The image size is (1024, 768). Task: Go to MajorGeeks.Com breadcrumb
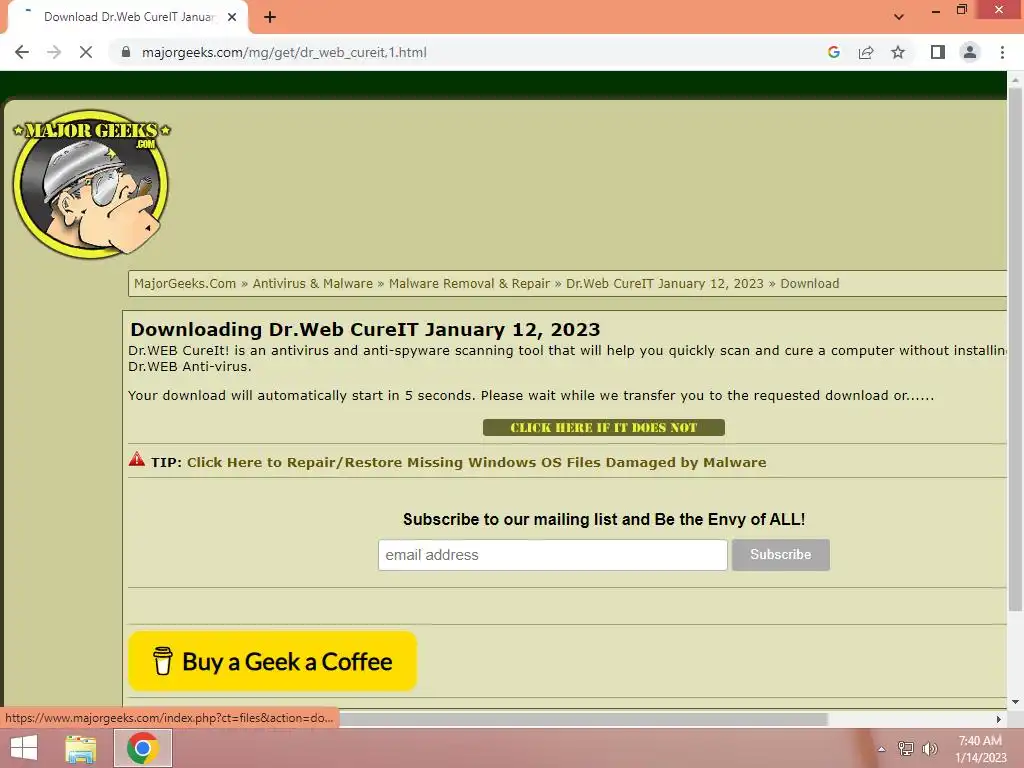click(185, 283)
